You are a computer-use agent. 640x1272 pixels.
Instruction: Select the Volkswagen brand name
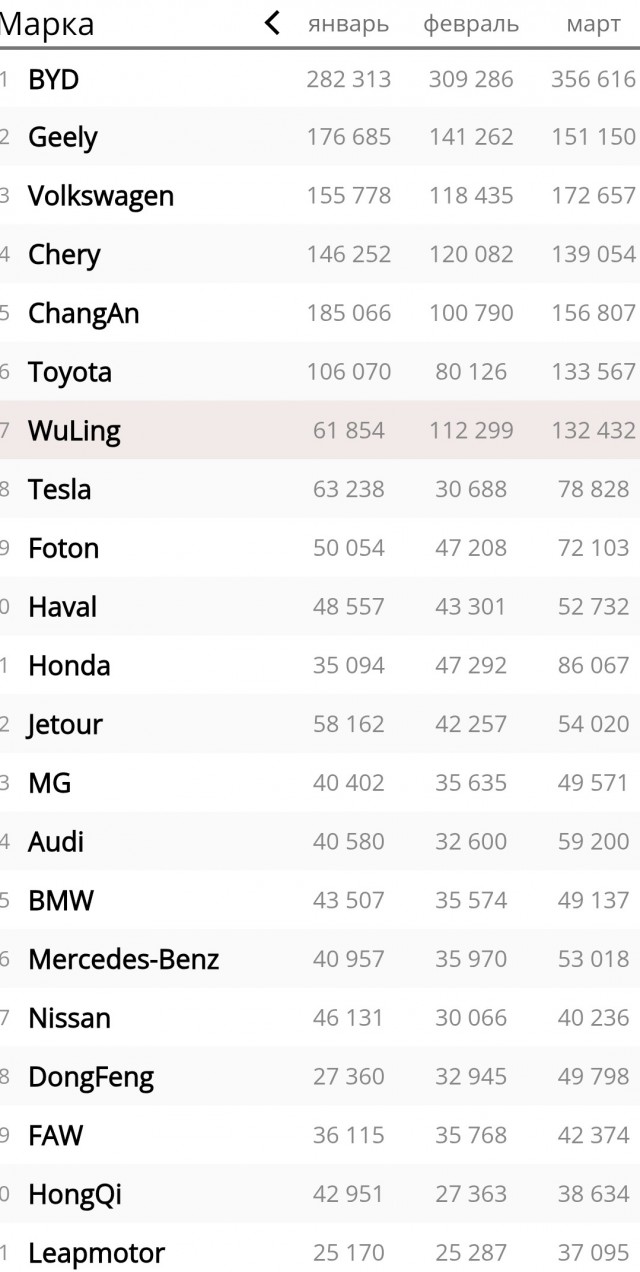101,196
